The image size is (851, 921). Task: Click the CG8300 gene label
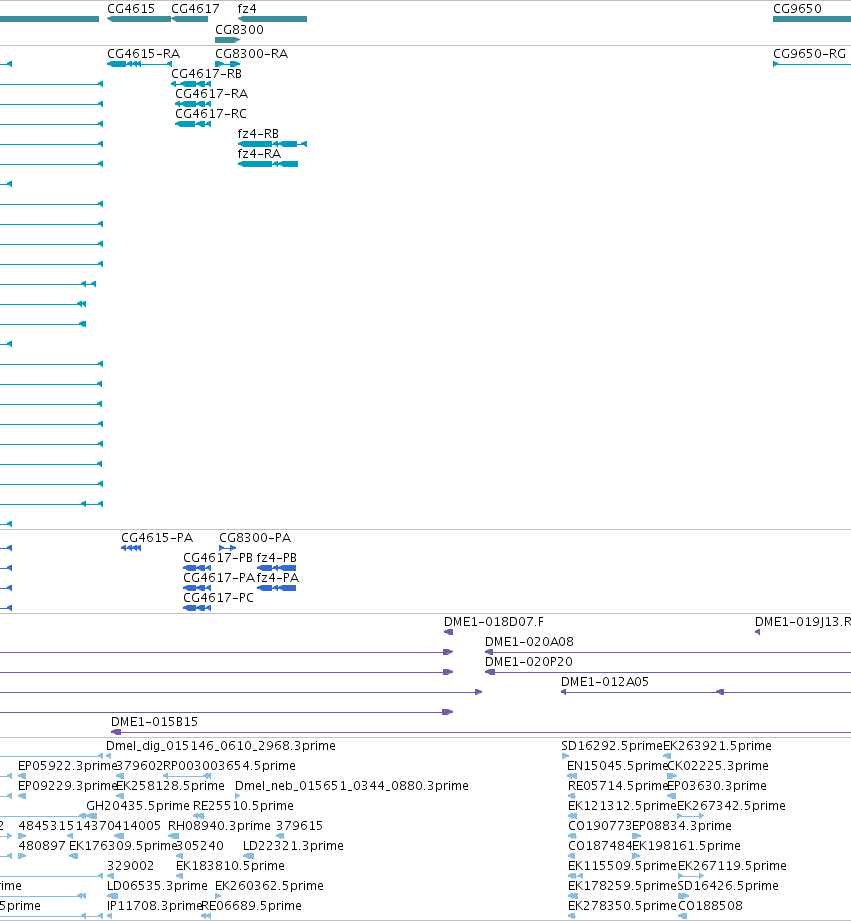tap(240, 30)
